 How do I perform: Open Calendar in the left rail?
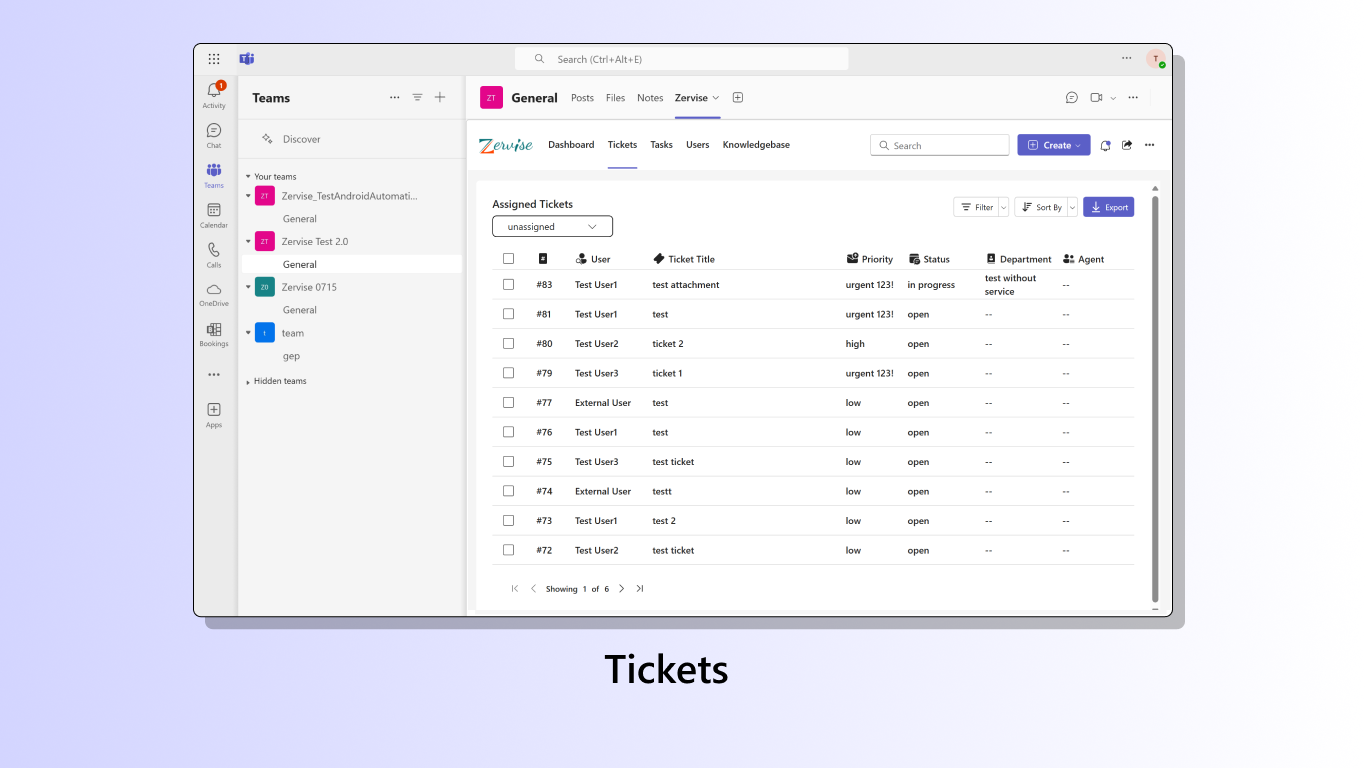[x=214, y=215]
